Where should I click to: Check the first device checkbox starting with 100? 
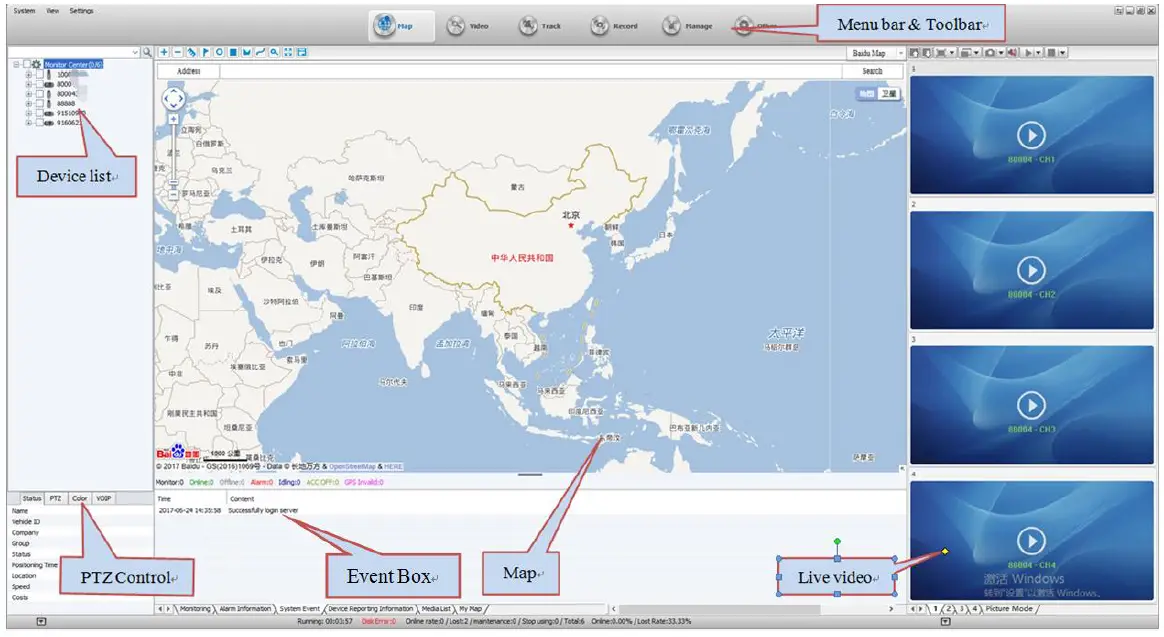tap(39, 74)
